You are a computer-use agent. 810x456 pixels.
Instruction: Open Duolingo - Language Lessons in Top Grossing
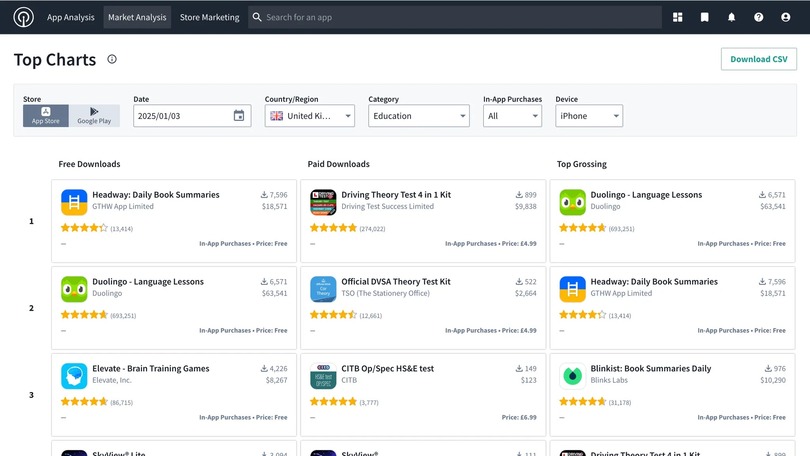click(646, 195)
